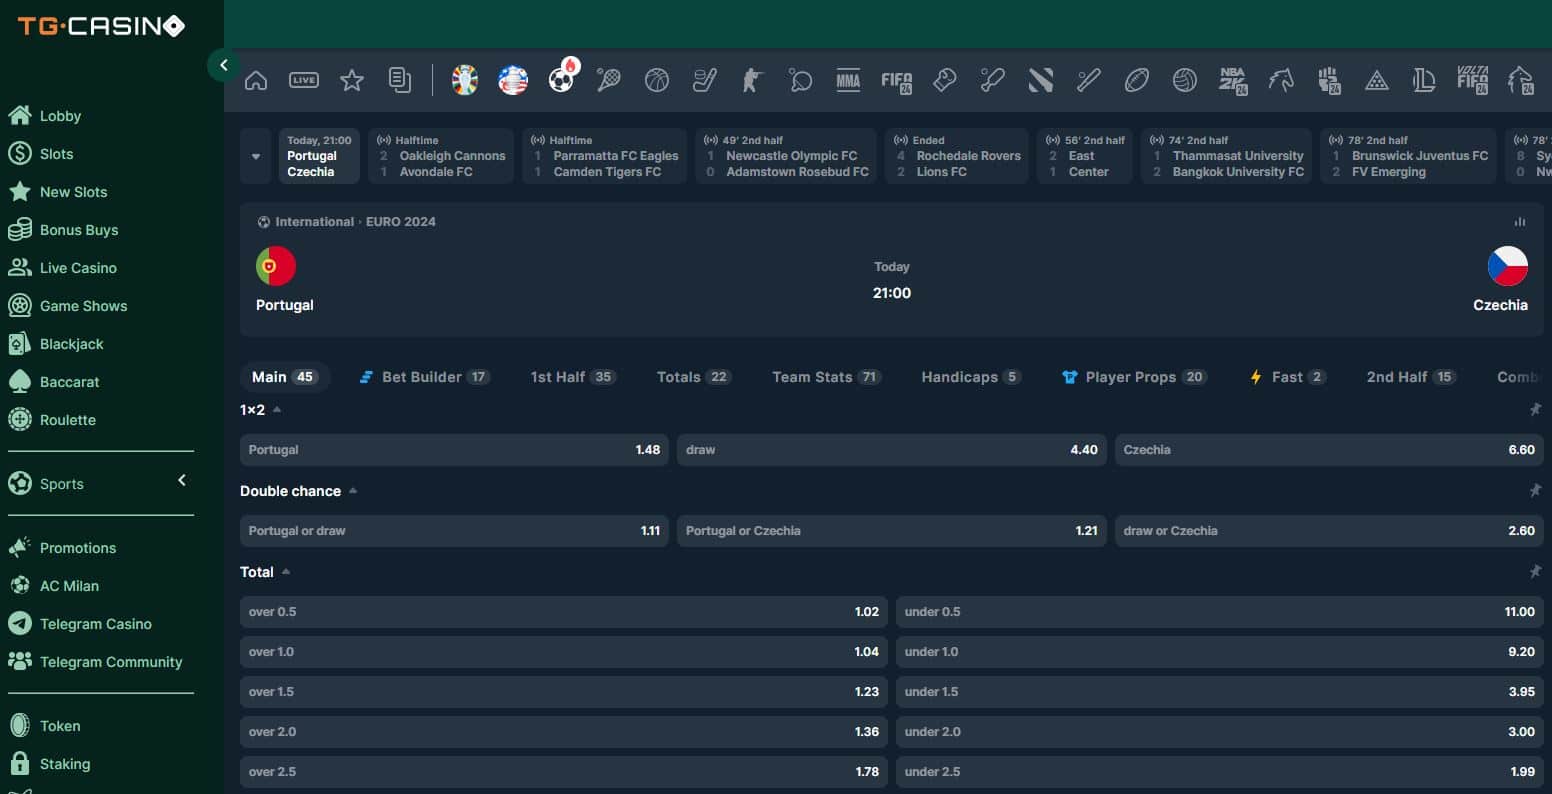Open the Fast markets tab
The image size is (1552, 794).
pyautogui.click(x=1287, y=377)
